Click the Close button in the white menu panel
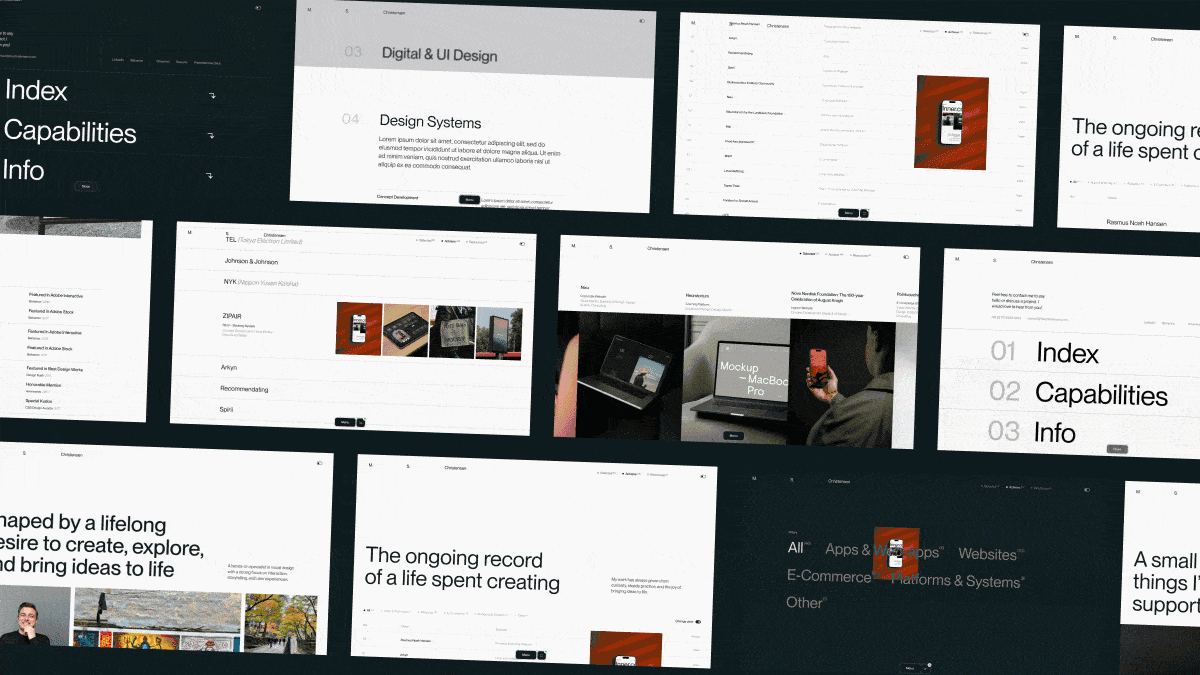The height and width of the screenshot is (675, 1200). click(x=1117, y=449)
